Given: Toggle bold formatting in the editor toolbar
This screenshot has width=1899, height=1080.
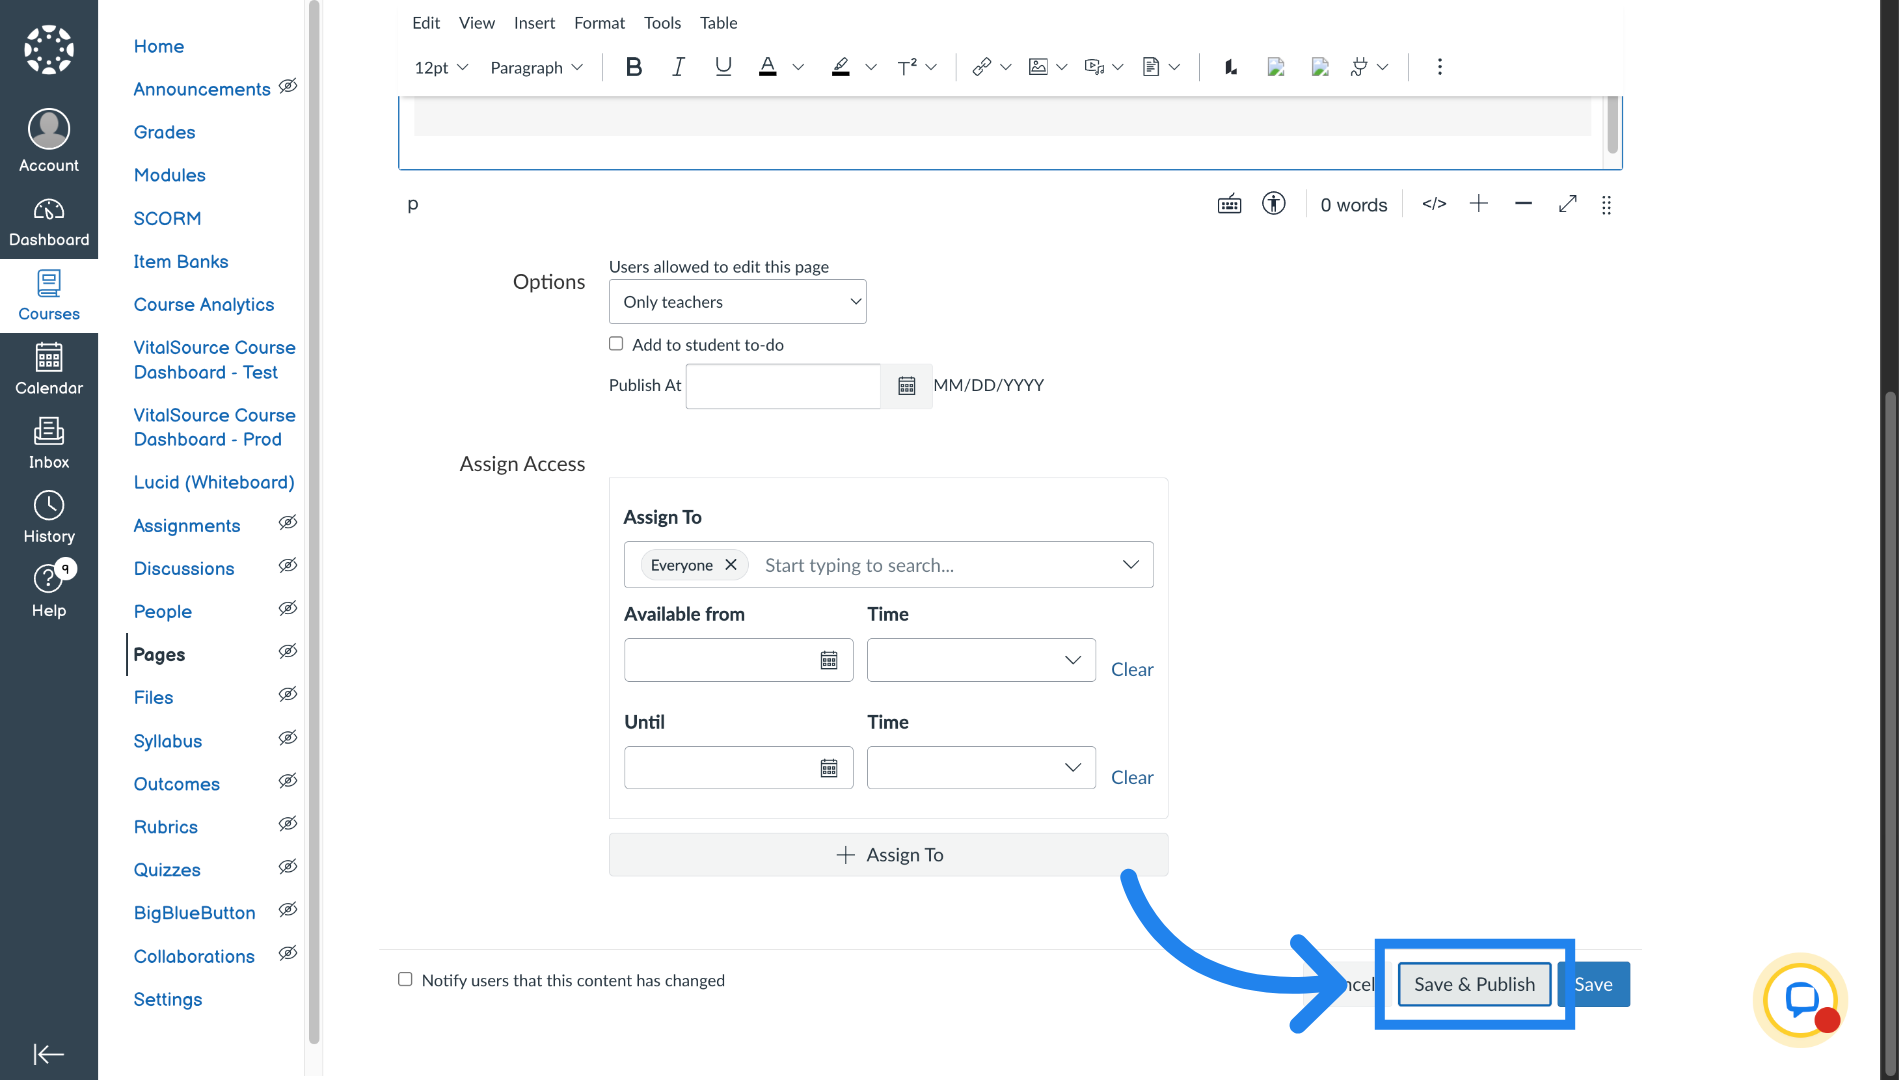Looking at the screenshot, I should pos(633,67).
